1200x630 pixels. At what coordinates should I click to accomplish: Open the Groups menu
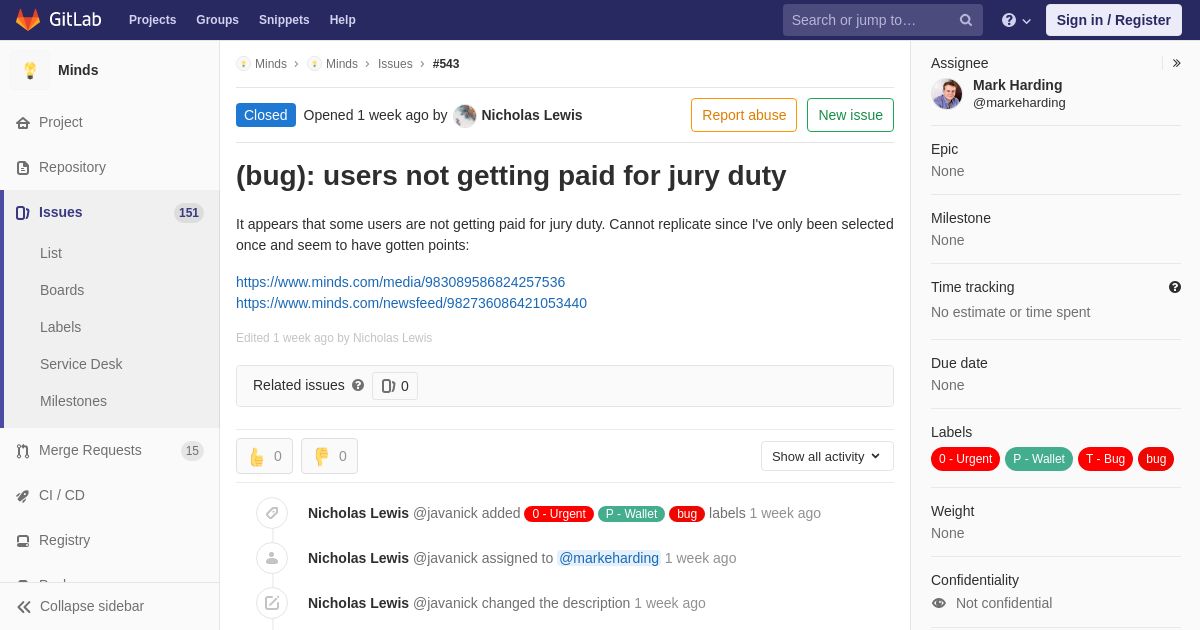coord(217,20)
